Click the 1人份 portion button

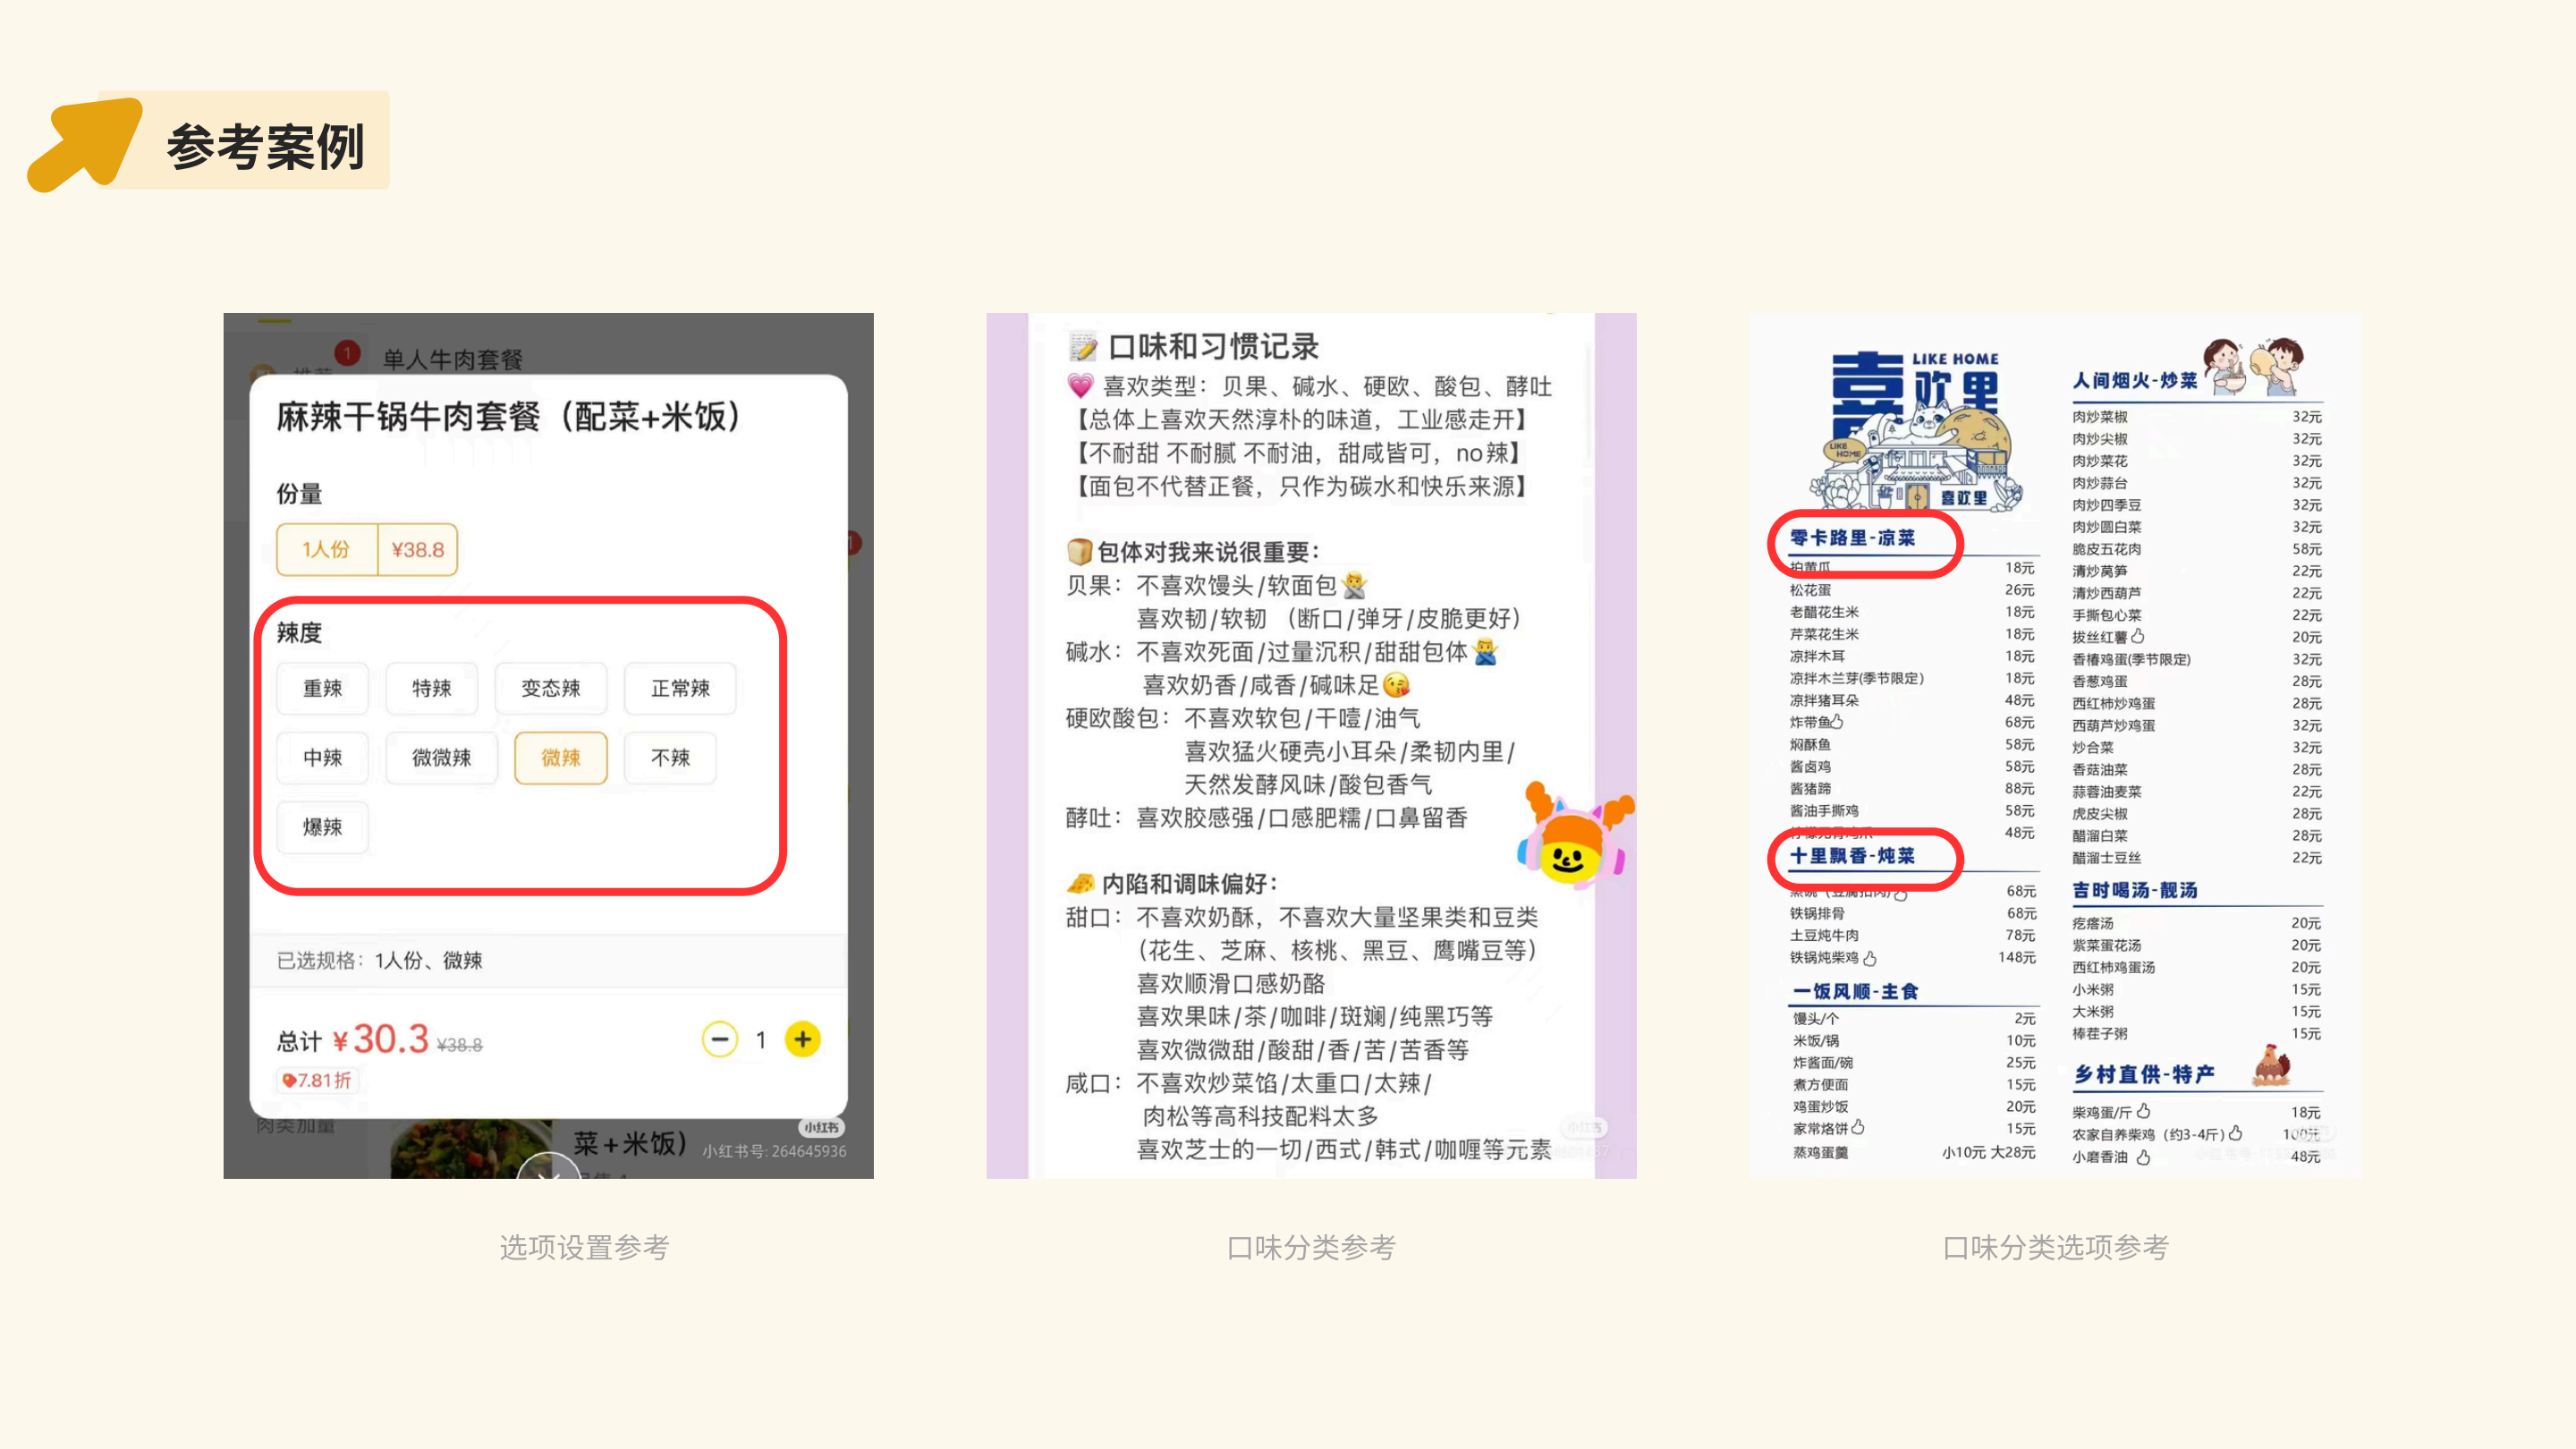(x=327, y=549)
